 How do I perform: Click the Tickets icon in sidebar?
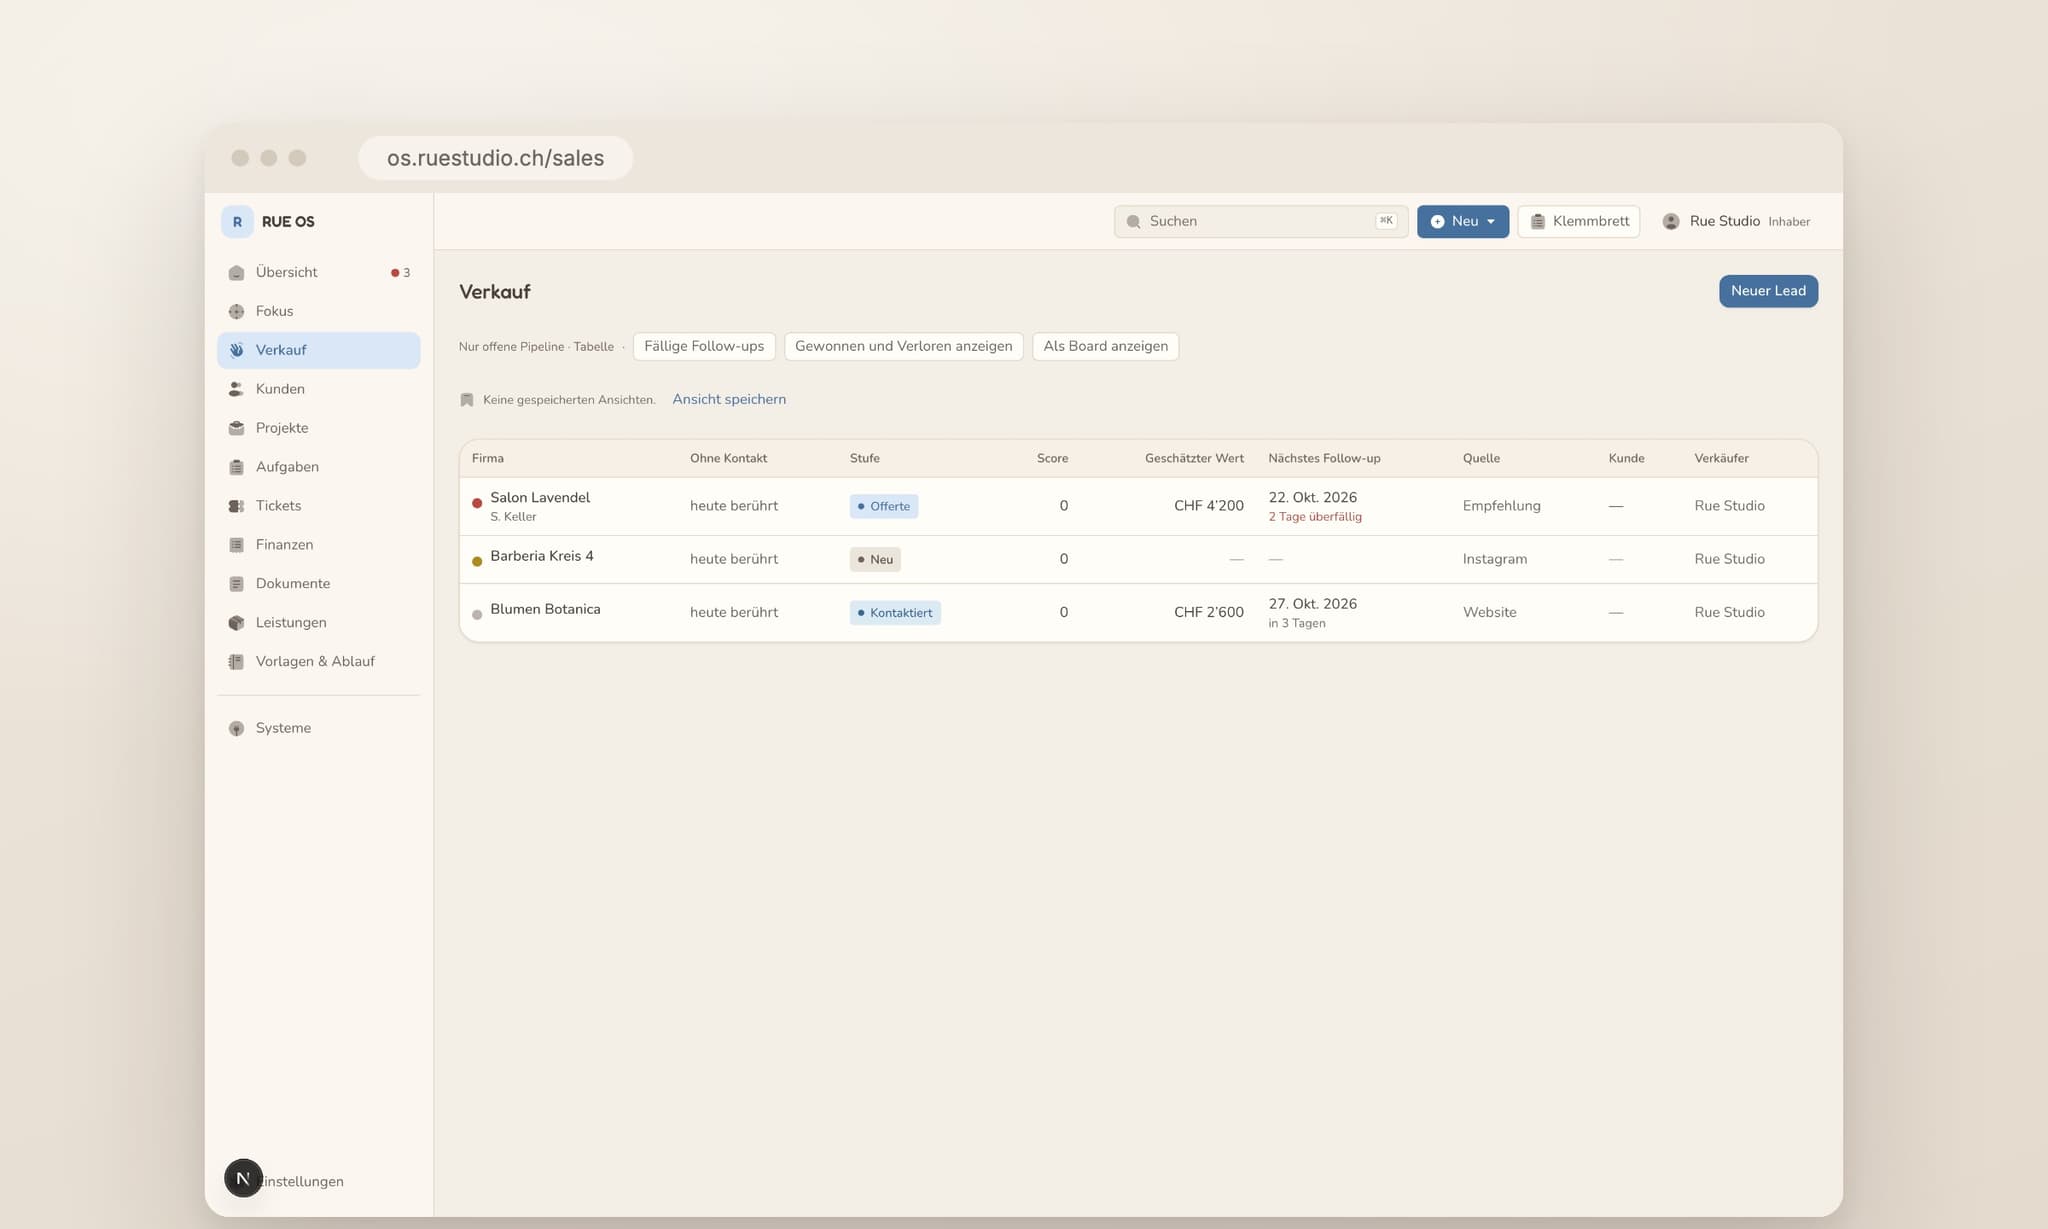[236, 506]
